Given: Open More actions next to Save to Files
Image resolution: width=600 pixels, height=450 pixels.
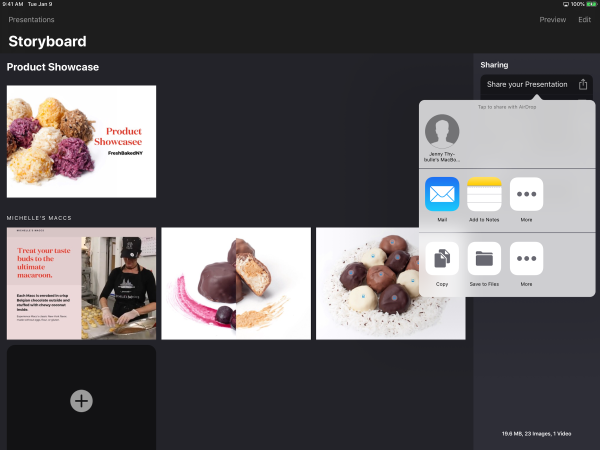Looking at the screenshot, I should coord(527,258).
